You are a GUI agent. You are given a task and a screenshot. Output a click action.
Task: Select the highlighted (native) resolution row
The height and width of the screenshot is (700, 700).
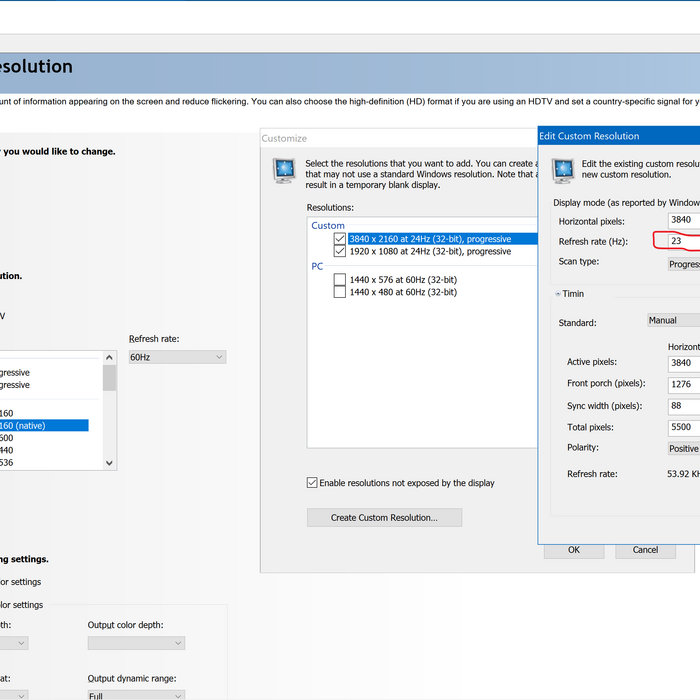(x=44, y=425)
